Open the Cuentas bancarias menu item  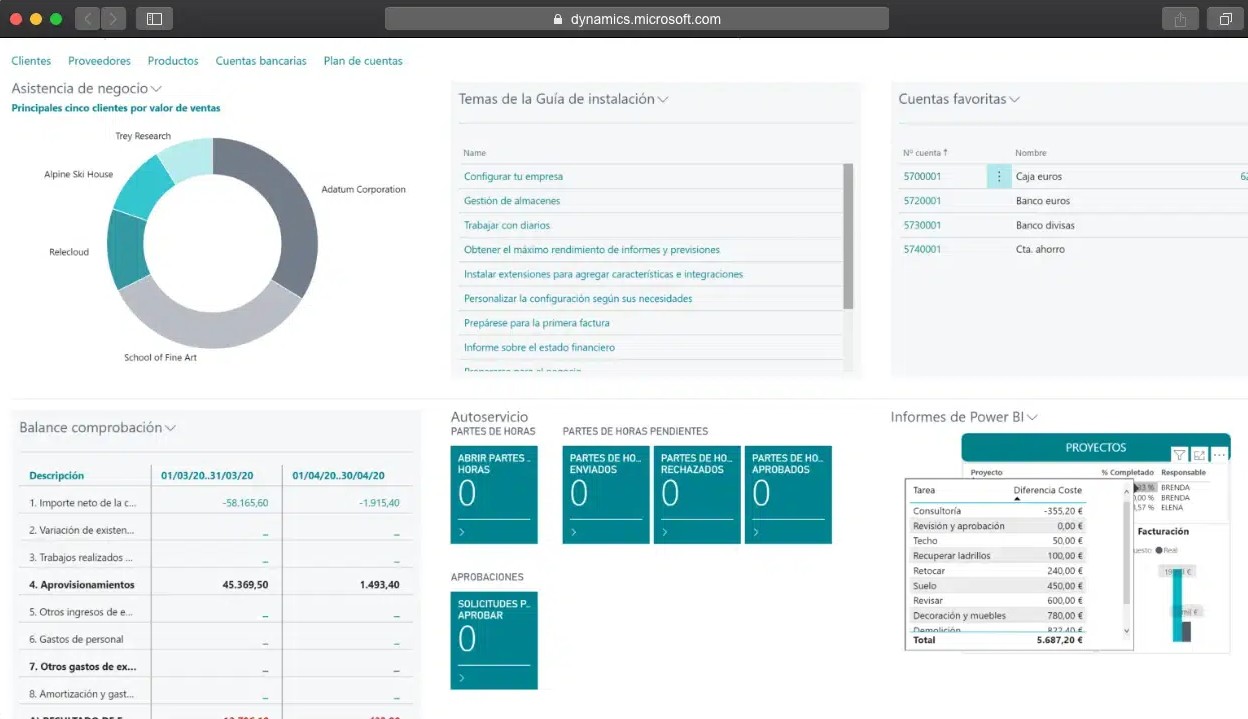pos(261,61)
